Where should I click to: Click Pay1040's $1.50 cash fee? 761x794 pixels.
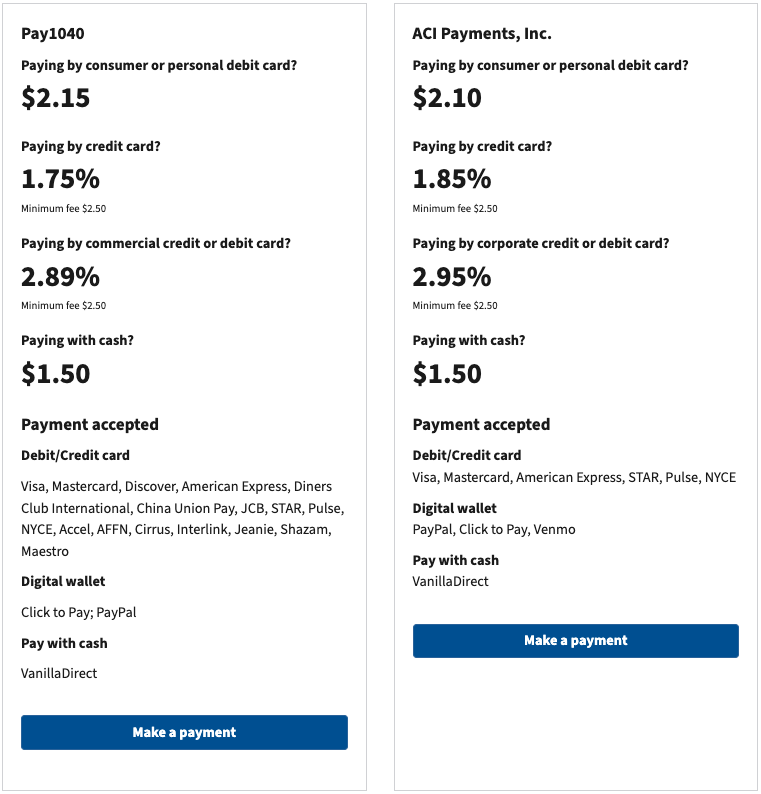point(56,373)
